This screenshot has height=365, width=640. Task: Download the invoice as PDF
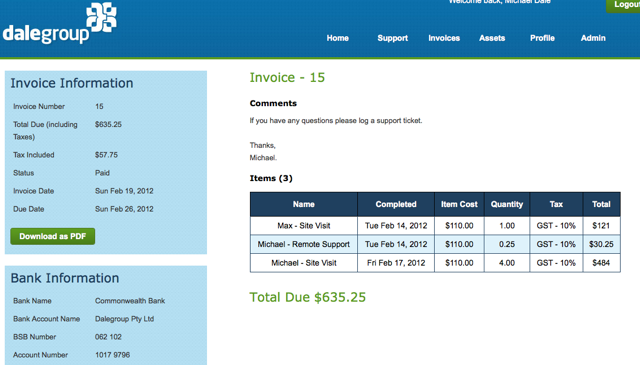[53, 236]
